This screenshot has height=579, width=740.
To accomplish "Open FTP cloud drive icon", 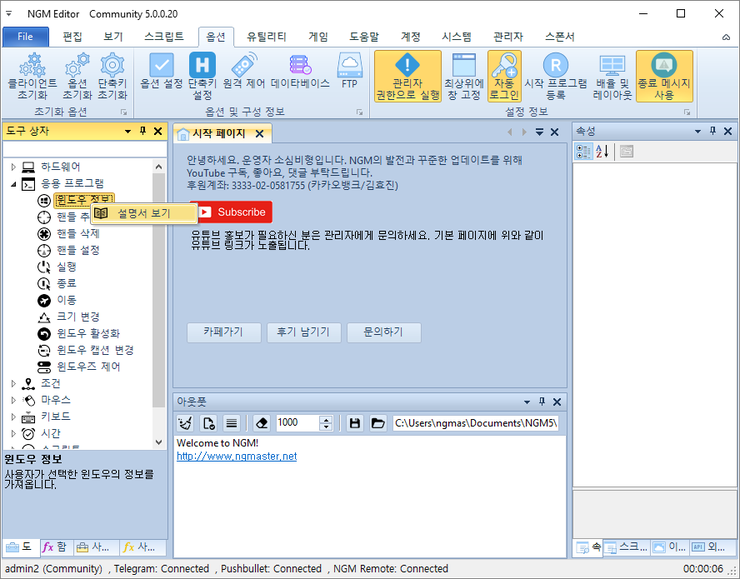I will coord(349,71).
